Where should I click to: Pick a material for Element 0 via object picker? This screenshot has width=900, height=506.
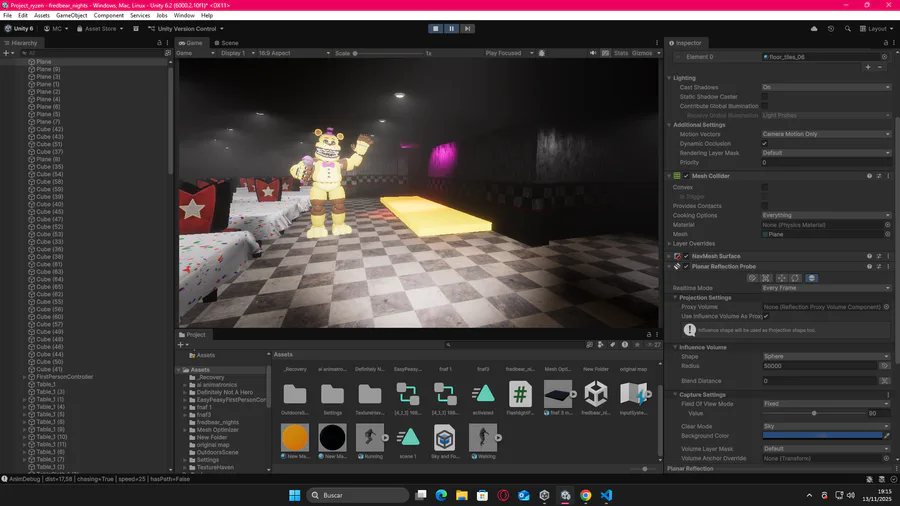tap(885, 57)
